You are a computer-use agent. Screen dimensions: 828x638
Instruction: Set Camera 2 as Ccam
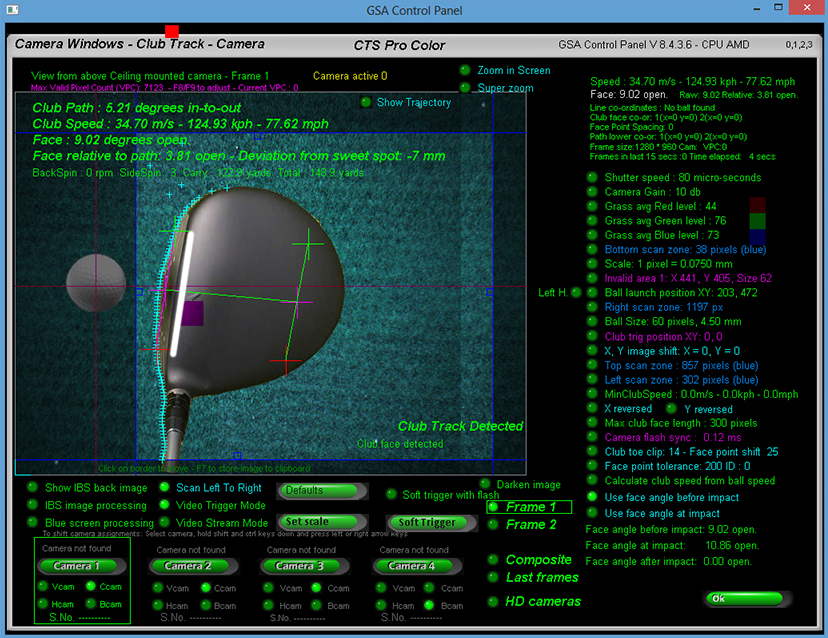point(205,587)
